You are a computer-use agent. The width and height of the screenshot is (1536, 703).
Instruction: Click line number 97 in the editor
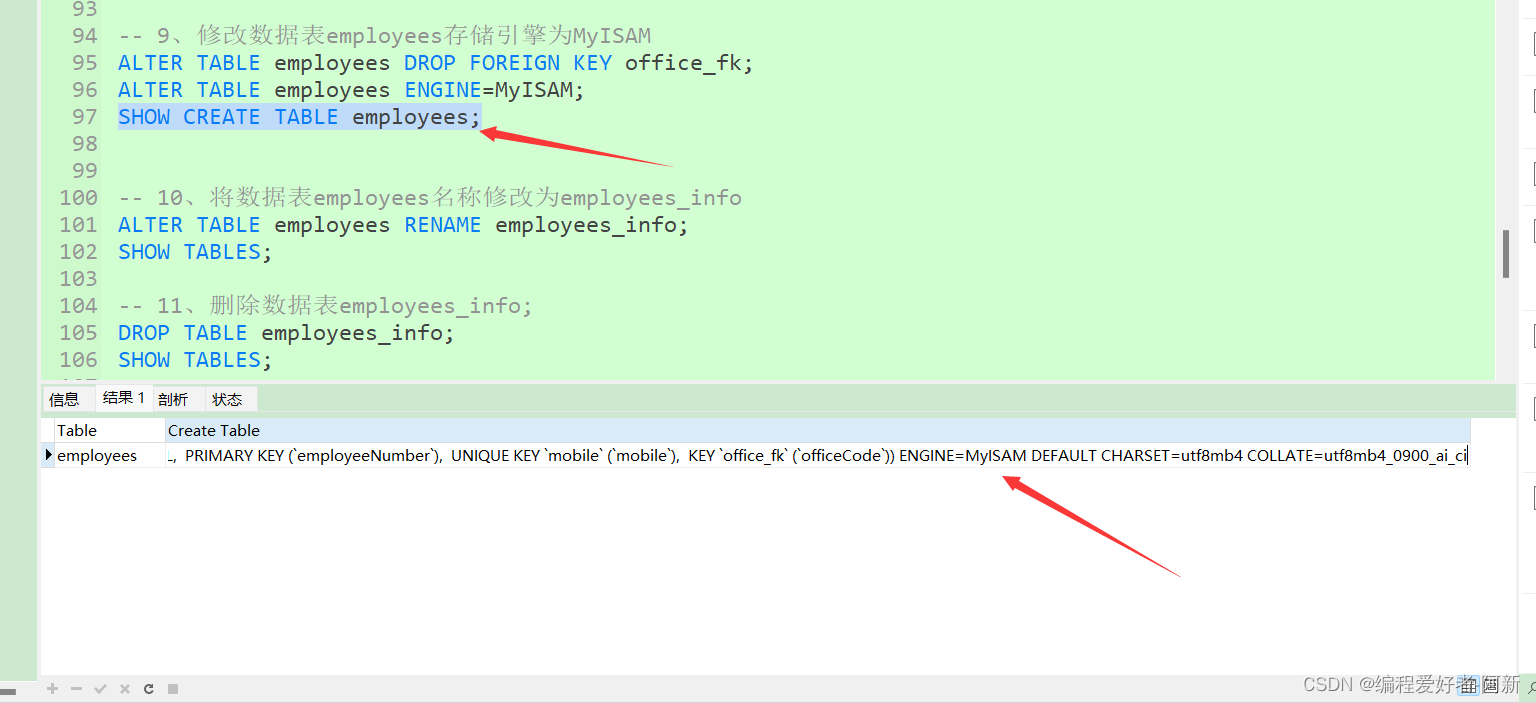pyautogui.click(x=85, y=116)
